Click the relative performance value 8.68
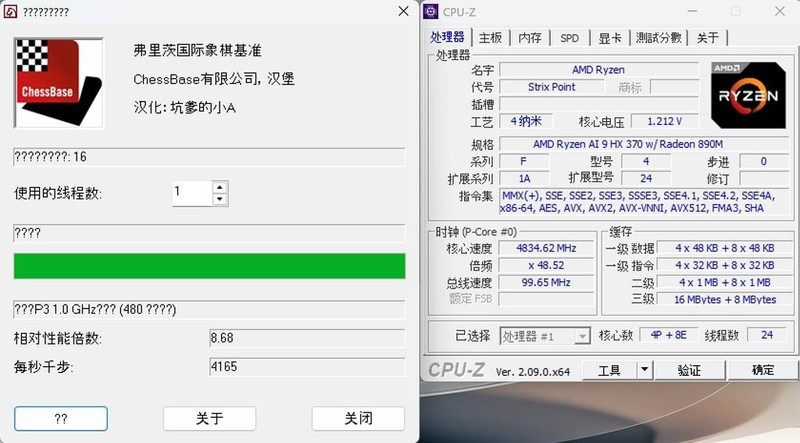This screenshot has height=443, width=800. pos(307,338)
